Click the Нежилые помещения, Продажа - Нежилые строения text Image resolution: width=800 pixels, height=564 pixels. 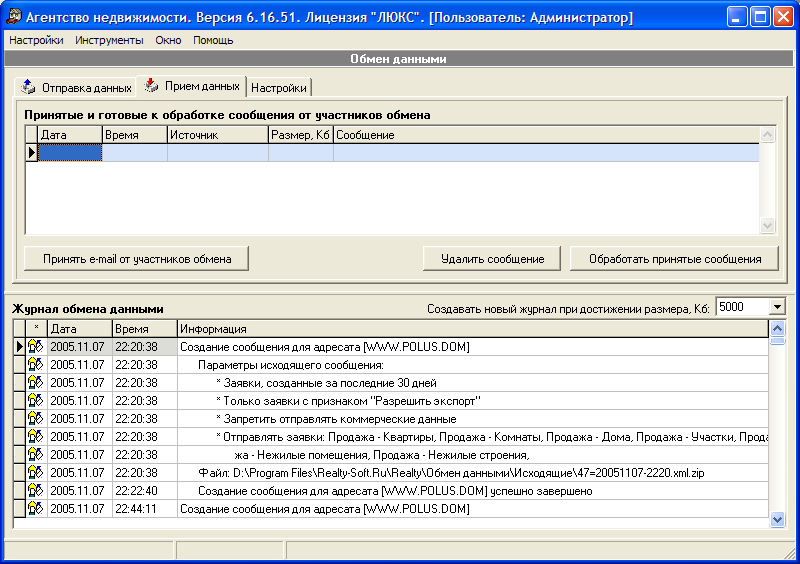pos(382,455)
